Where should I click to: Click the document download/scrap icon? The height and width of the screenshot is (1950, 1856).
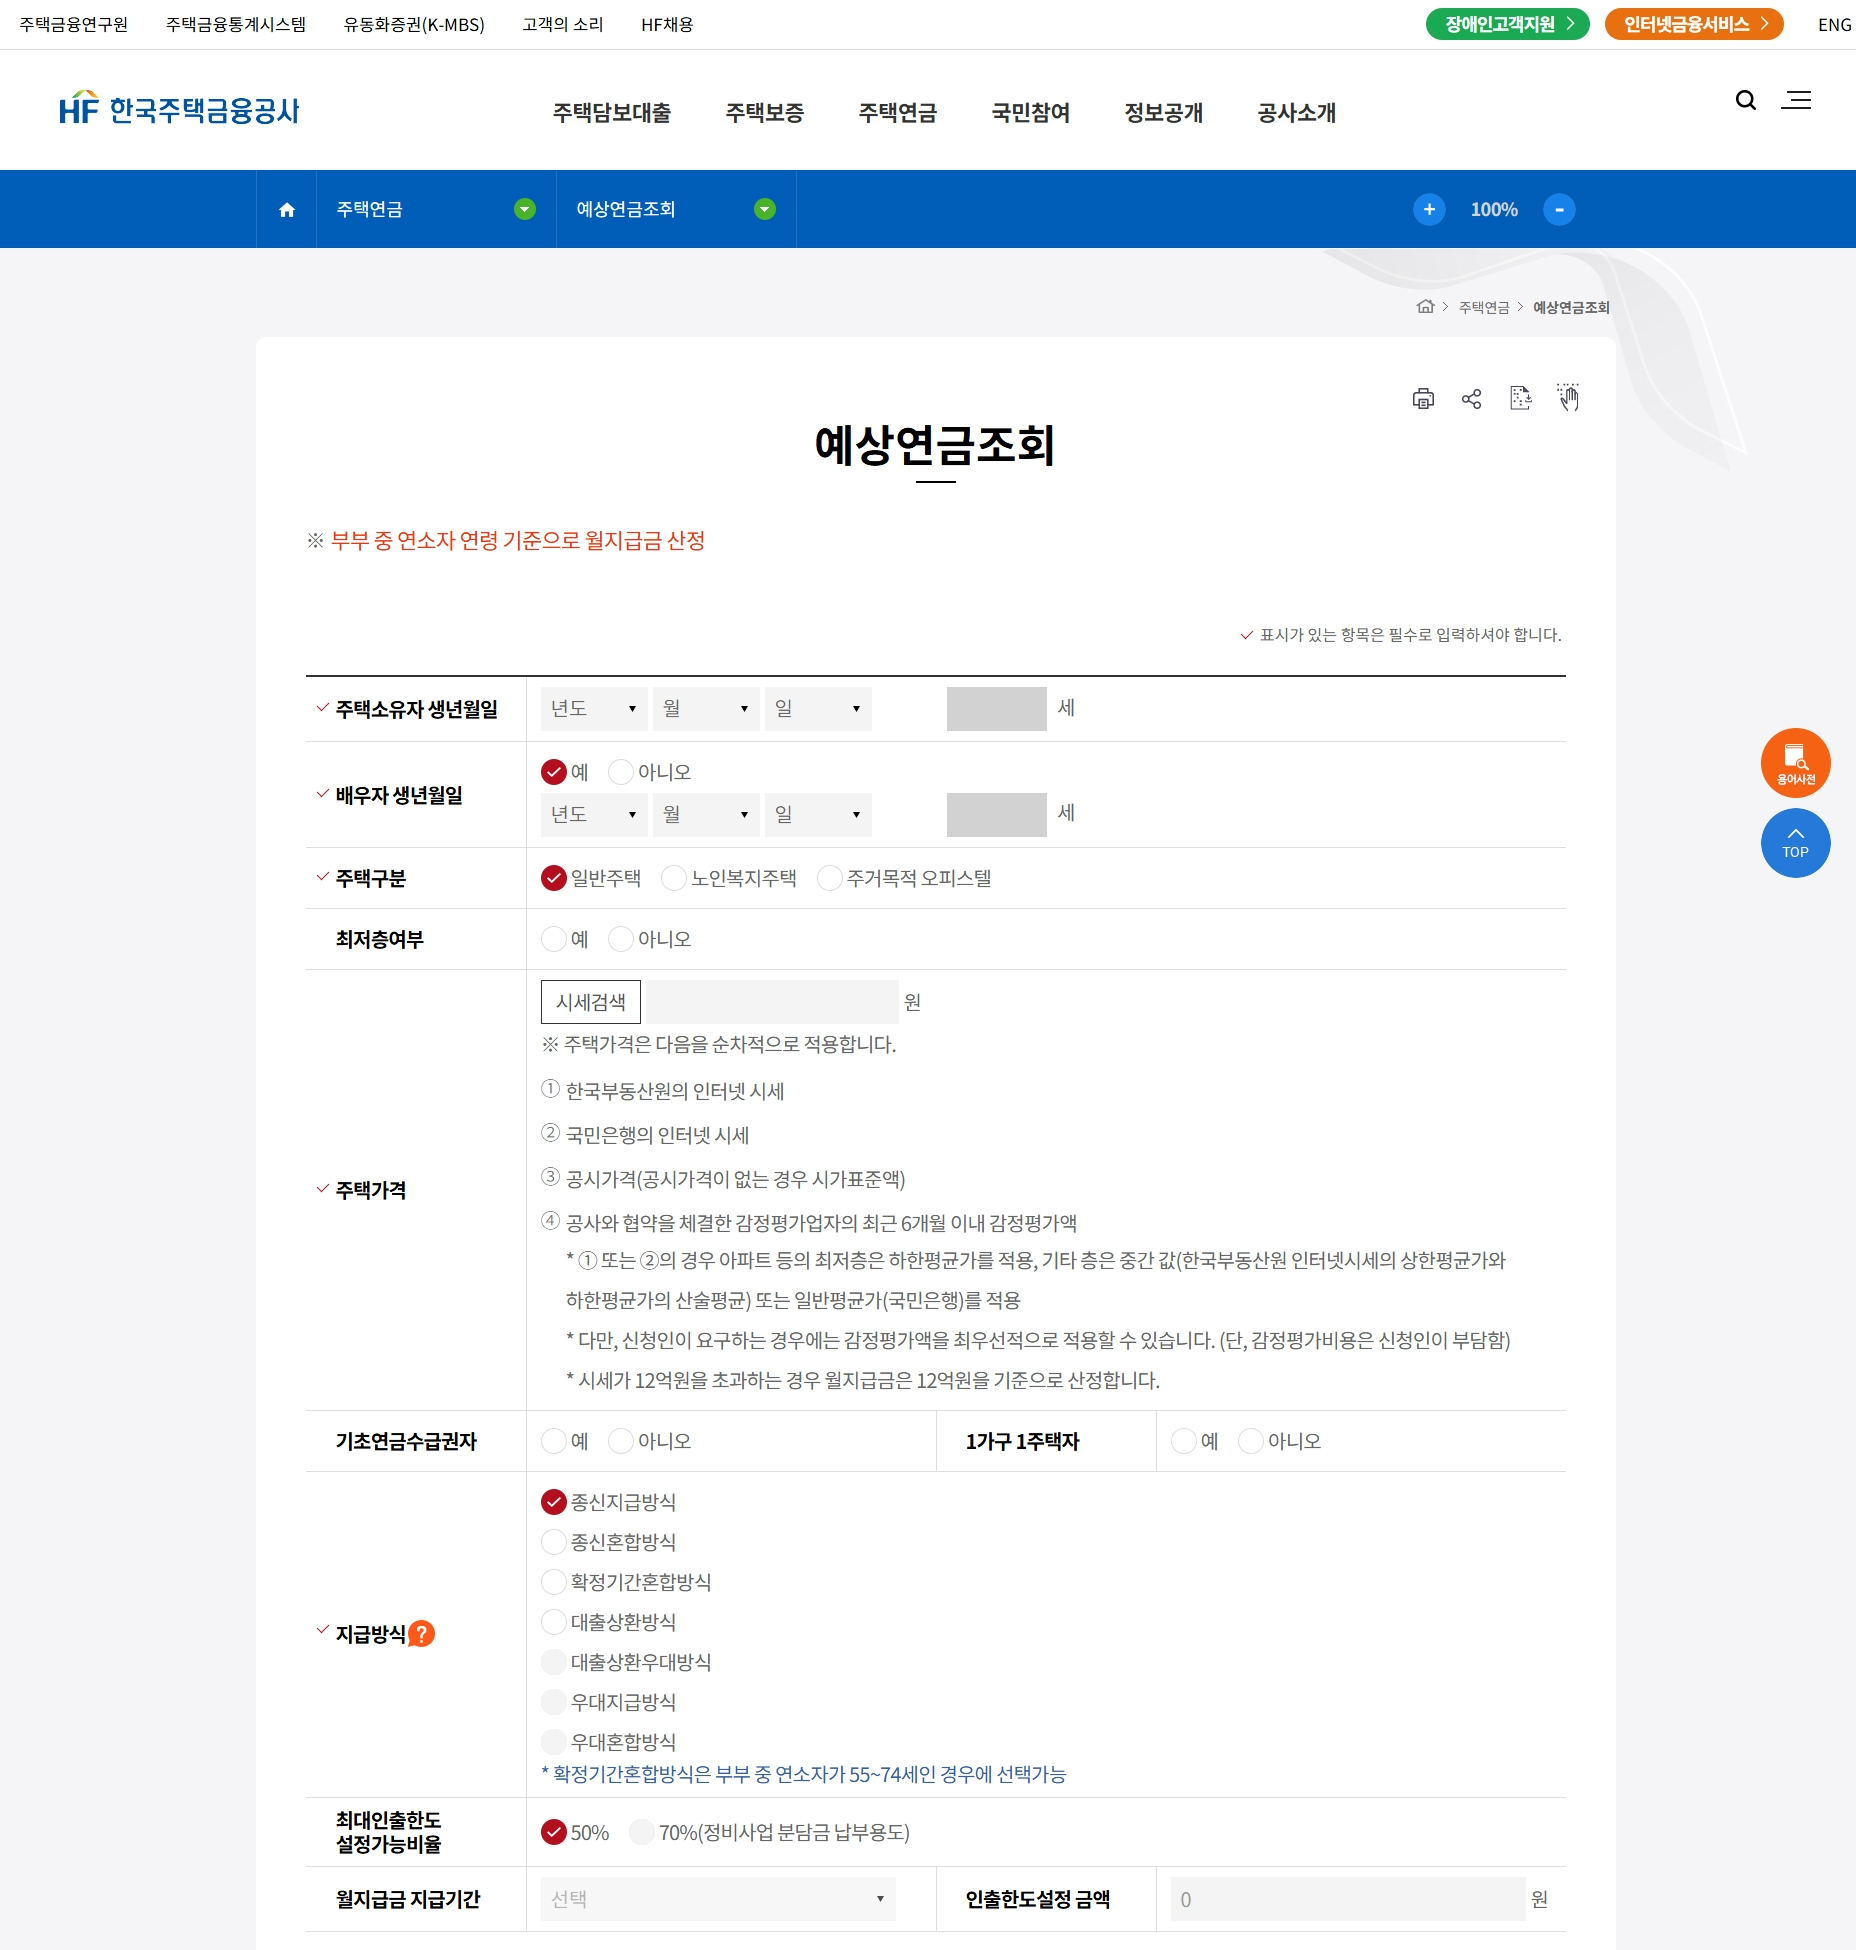click(1520, 398)
